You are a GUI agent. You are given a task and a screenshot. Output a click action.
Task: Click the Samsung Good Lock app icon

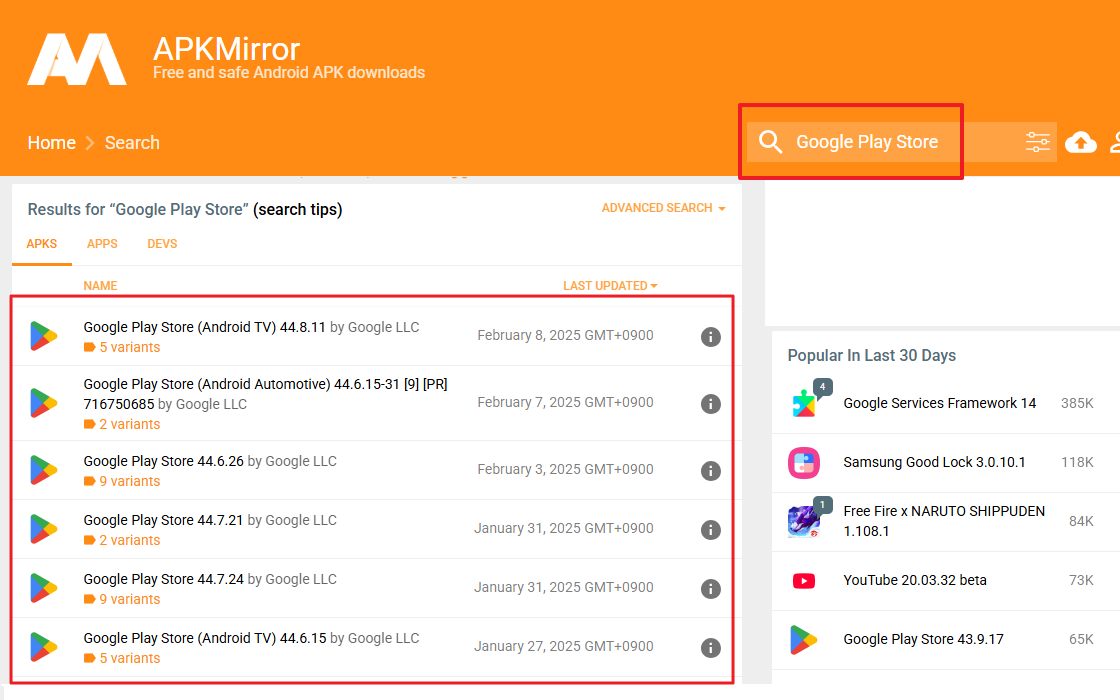click(805, 462)
